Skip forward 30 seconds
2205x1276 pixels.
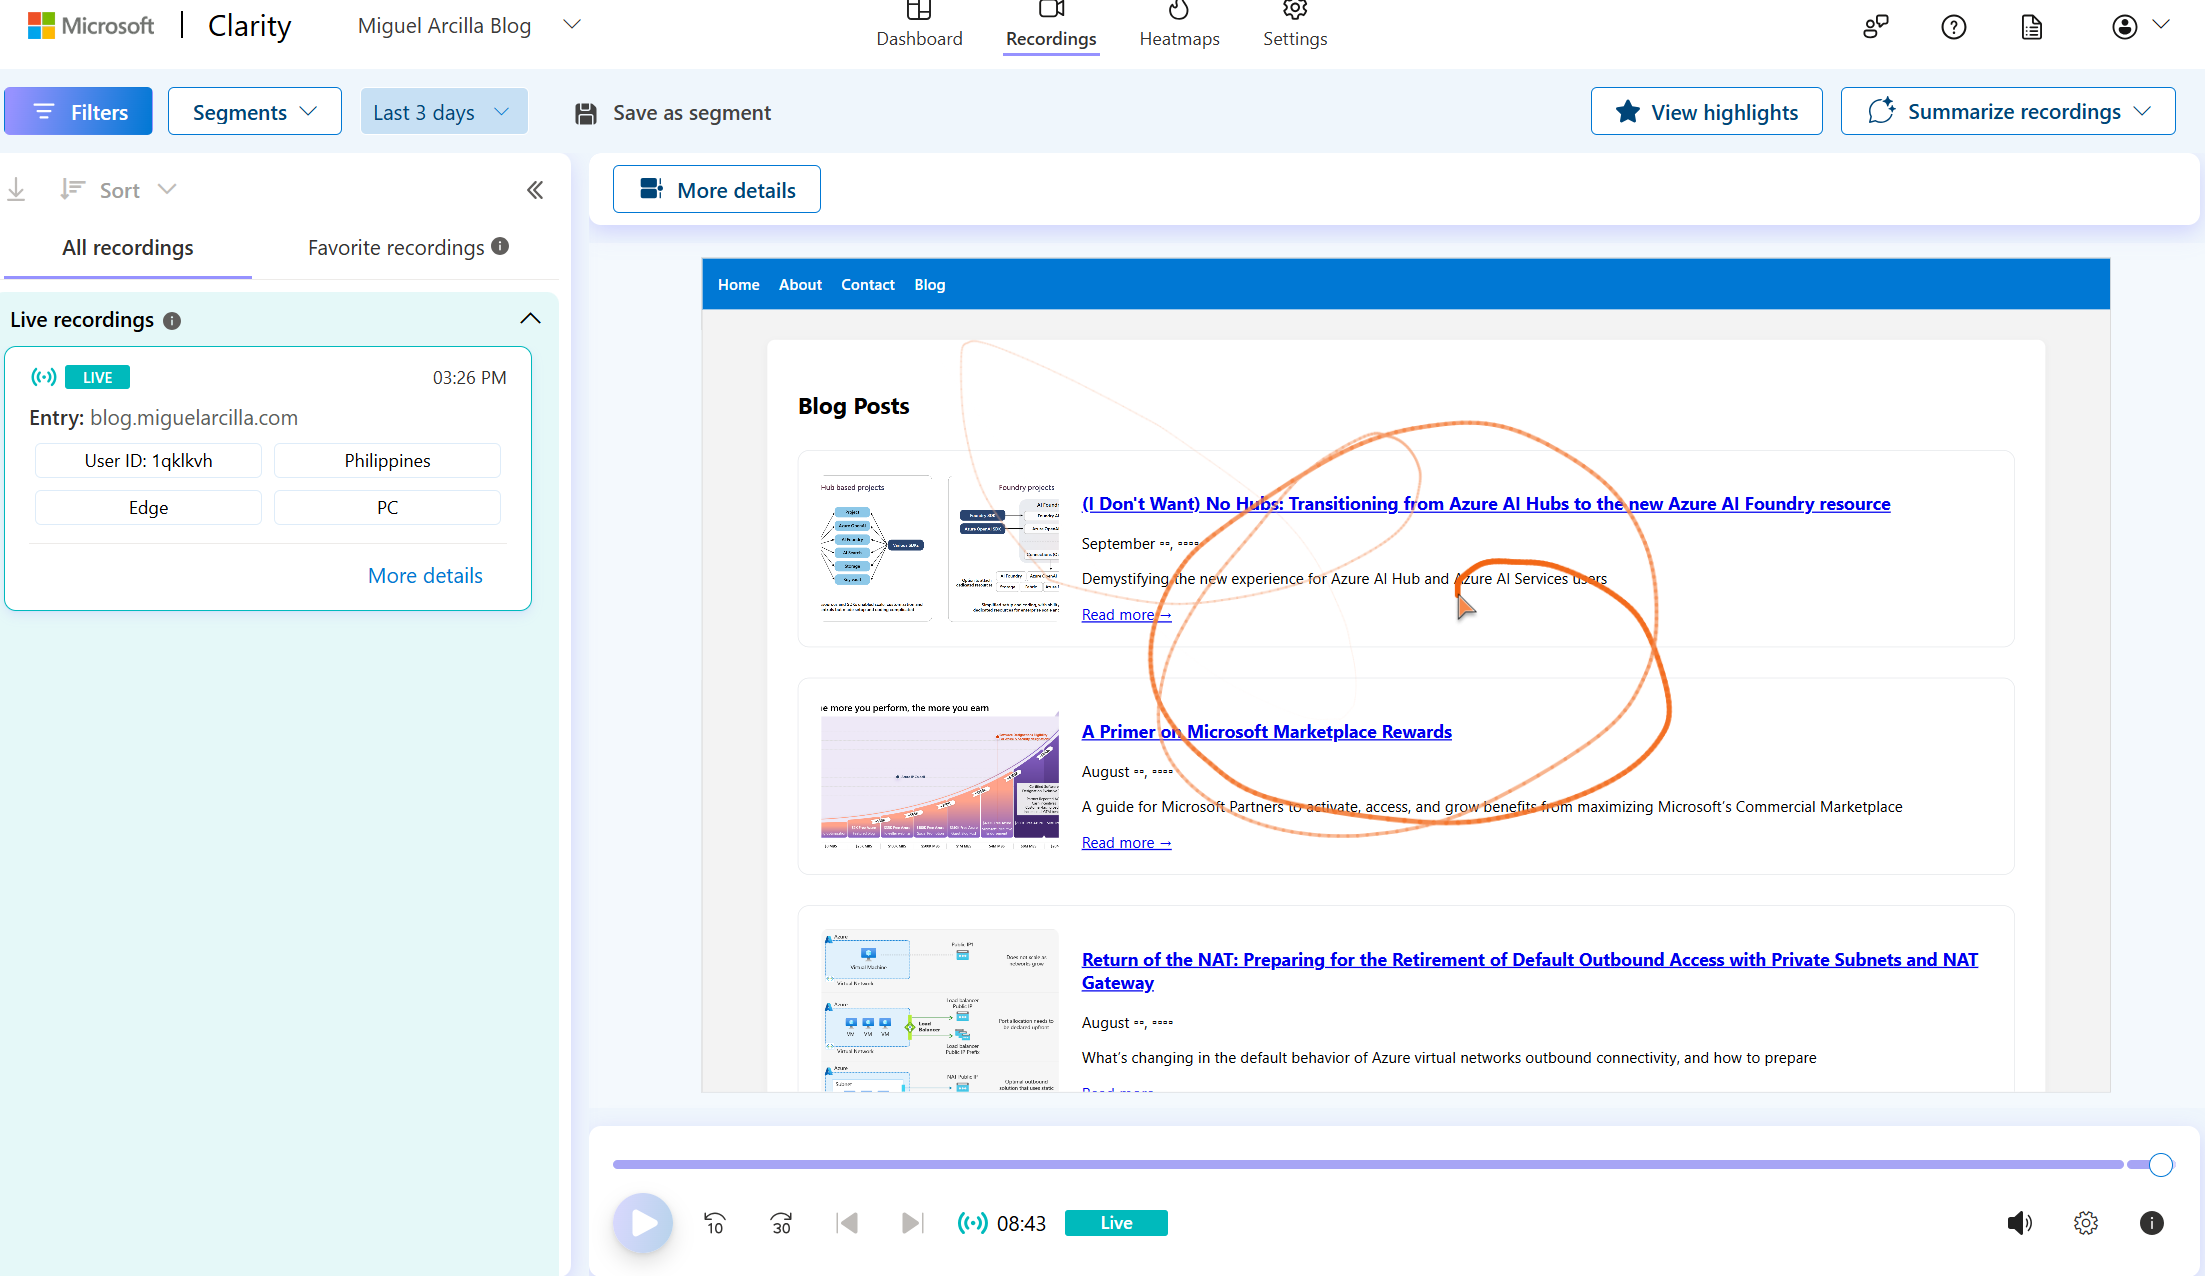tap(781, 1222)
